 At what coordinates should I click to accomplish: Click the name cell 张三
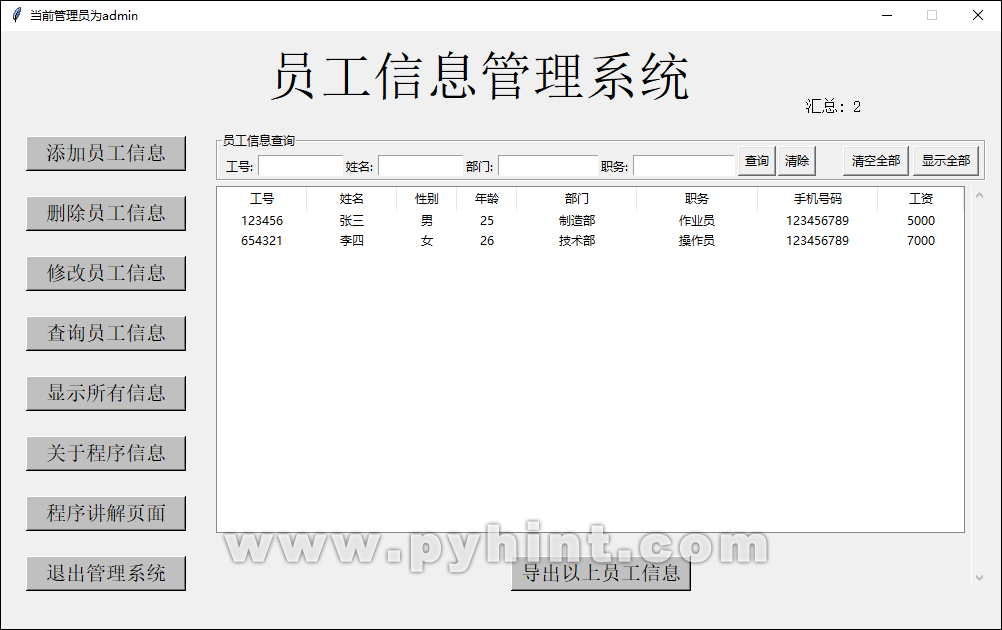(351, 220)
